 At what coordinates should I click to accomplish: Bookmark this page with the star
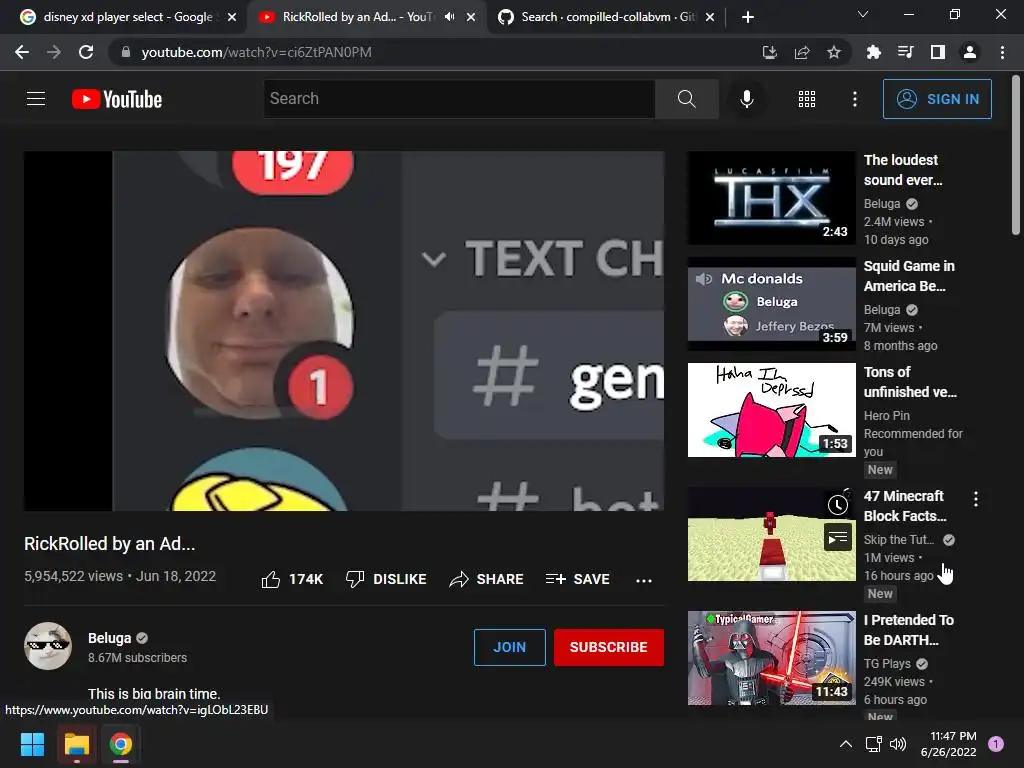tap(834, 52)
